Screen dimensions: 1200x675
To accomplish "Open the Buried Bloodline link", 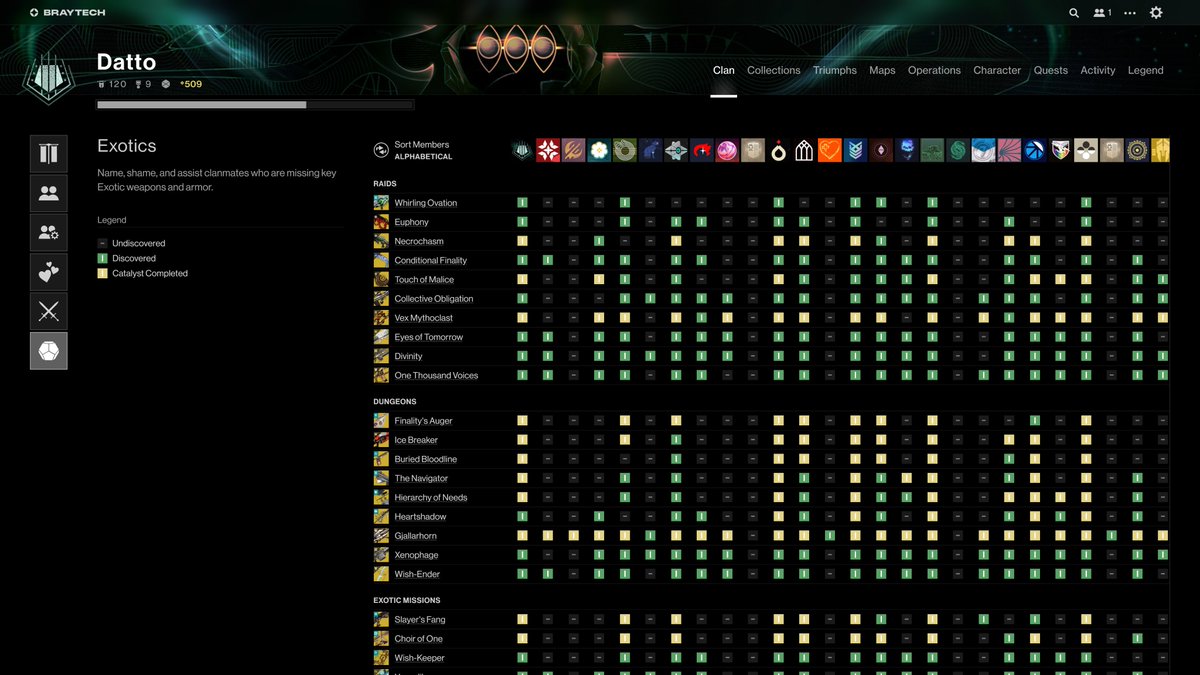I will coord(426,459).
